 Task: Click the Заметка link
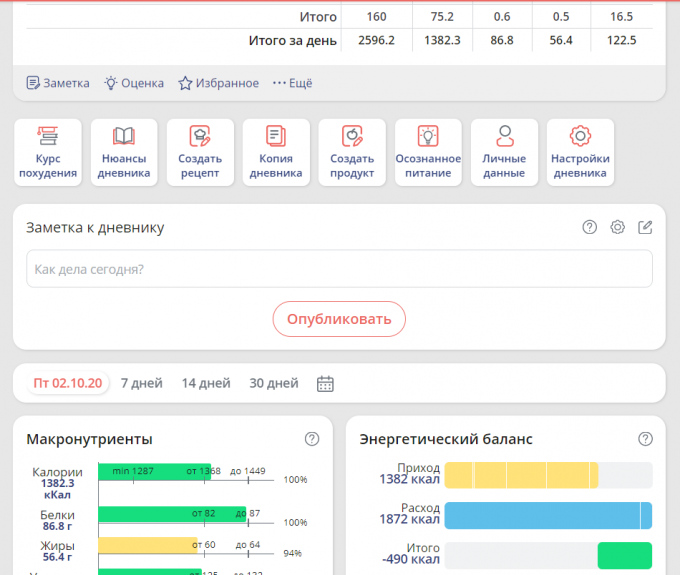tap(57, 83)
